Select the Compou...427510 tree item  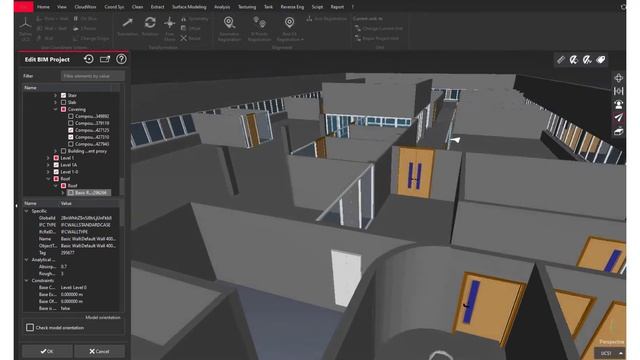pyautogui.click(x=92, y=137)
